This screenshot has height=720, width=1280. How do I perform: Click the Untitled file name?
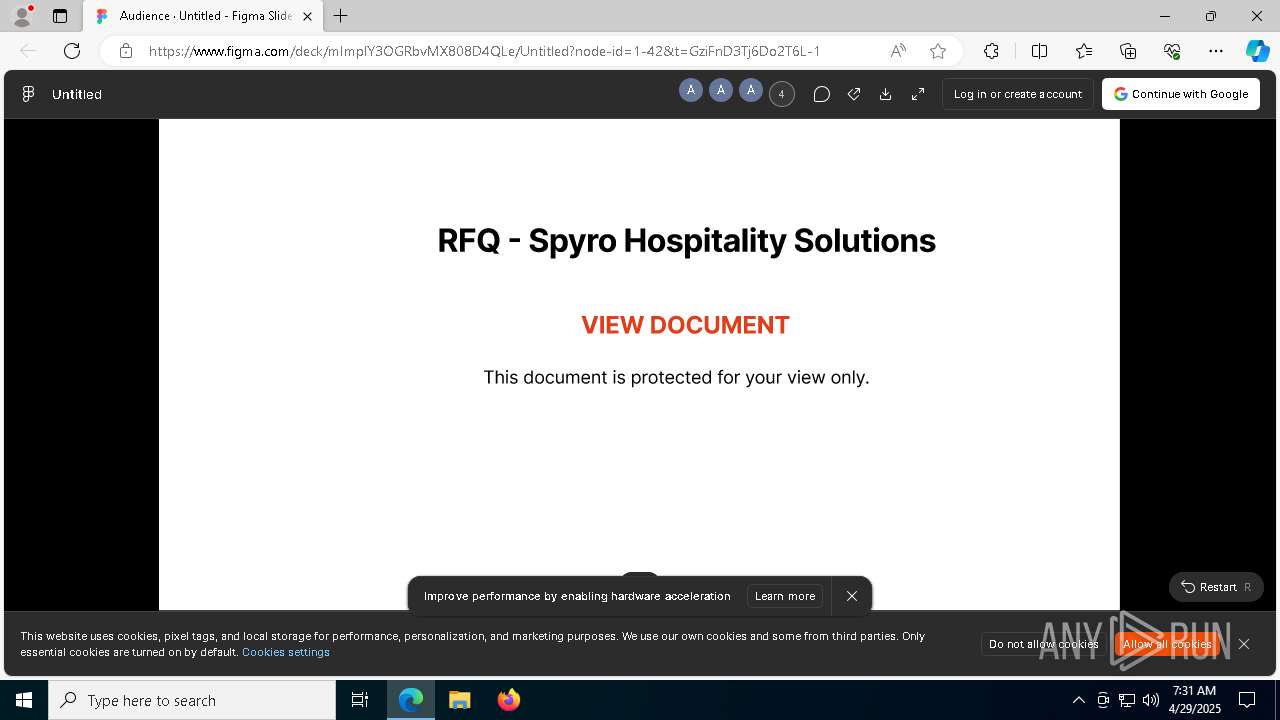click(77, 94)
